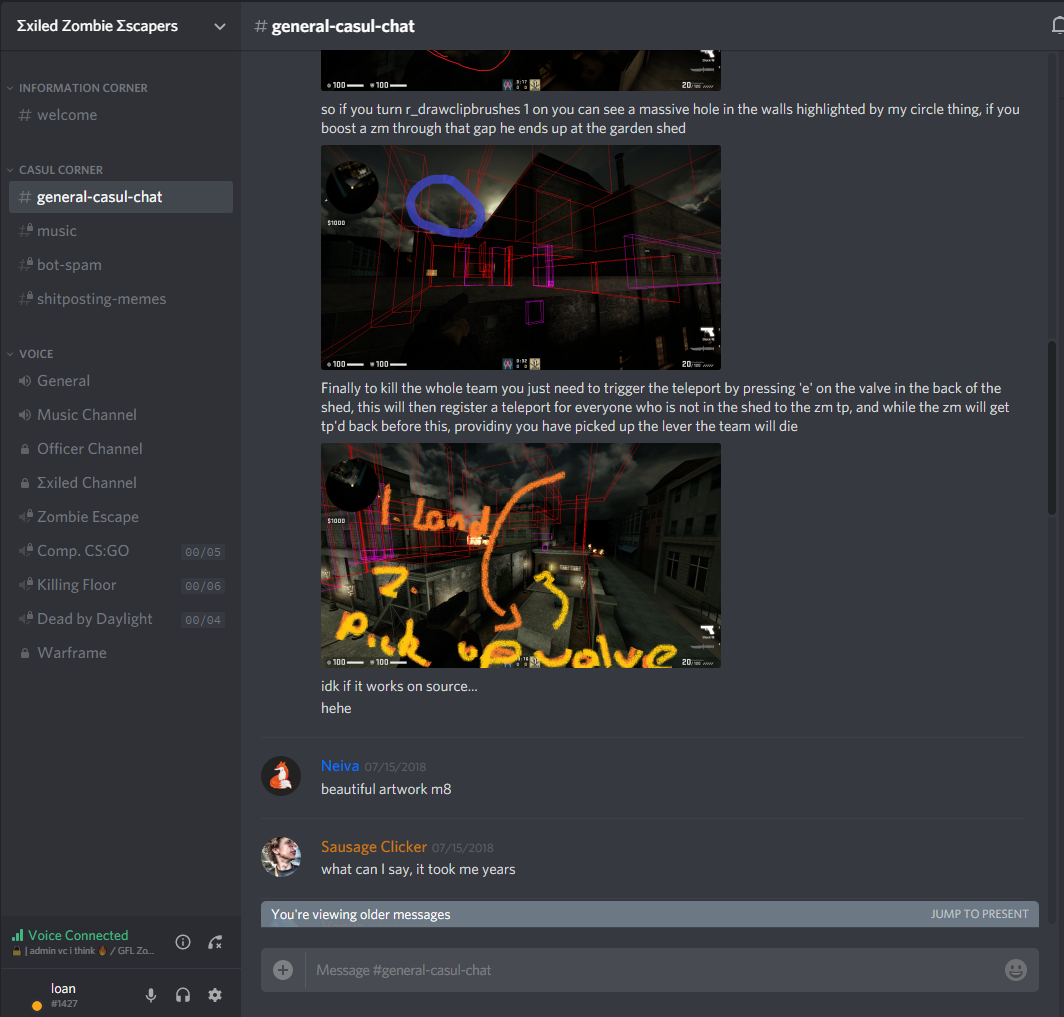Screen dimensions: 1064x1017
Task: Join the Σxiled Channel voice channel
Action: (121, 483)
